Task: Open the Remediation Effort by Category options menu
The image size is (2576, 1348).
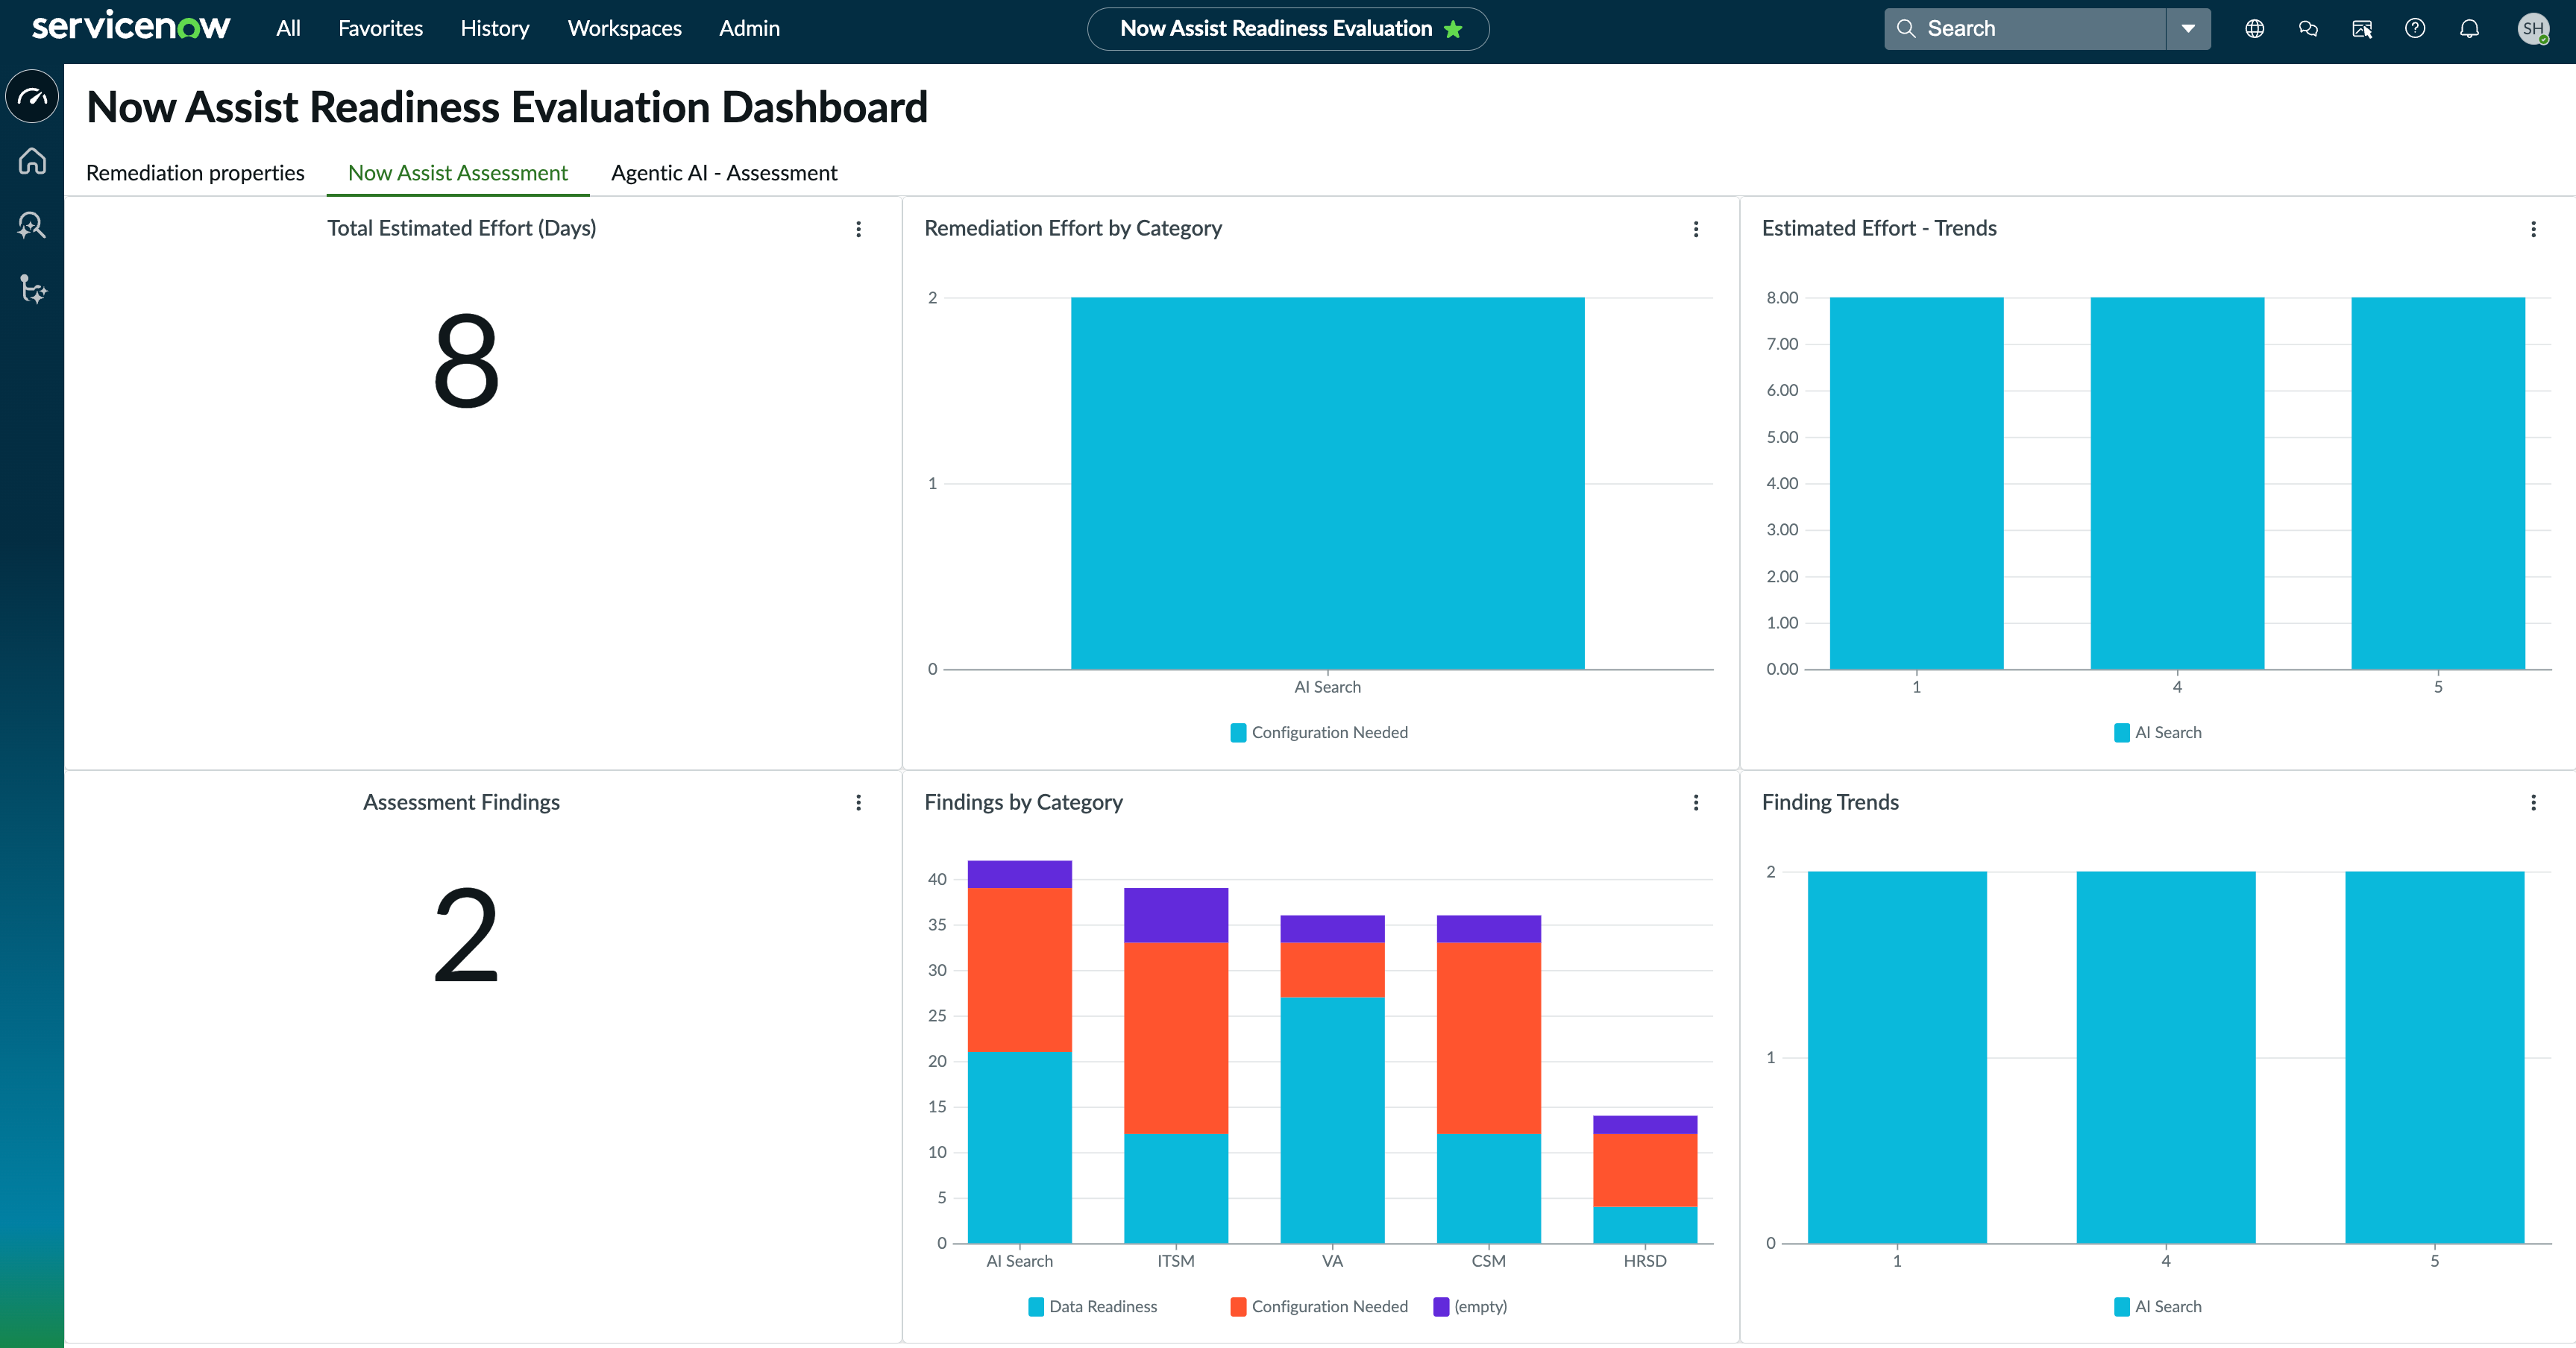Action: click(x=1696, y=229)
